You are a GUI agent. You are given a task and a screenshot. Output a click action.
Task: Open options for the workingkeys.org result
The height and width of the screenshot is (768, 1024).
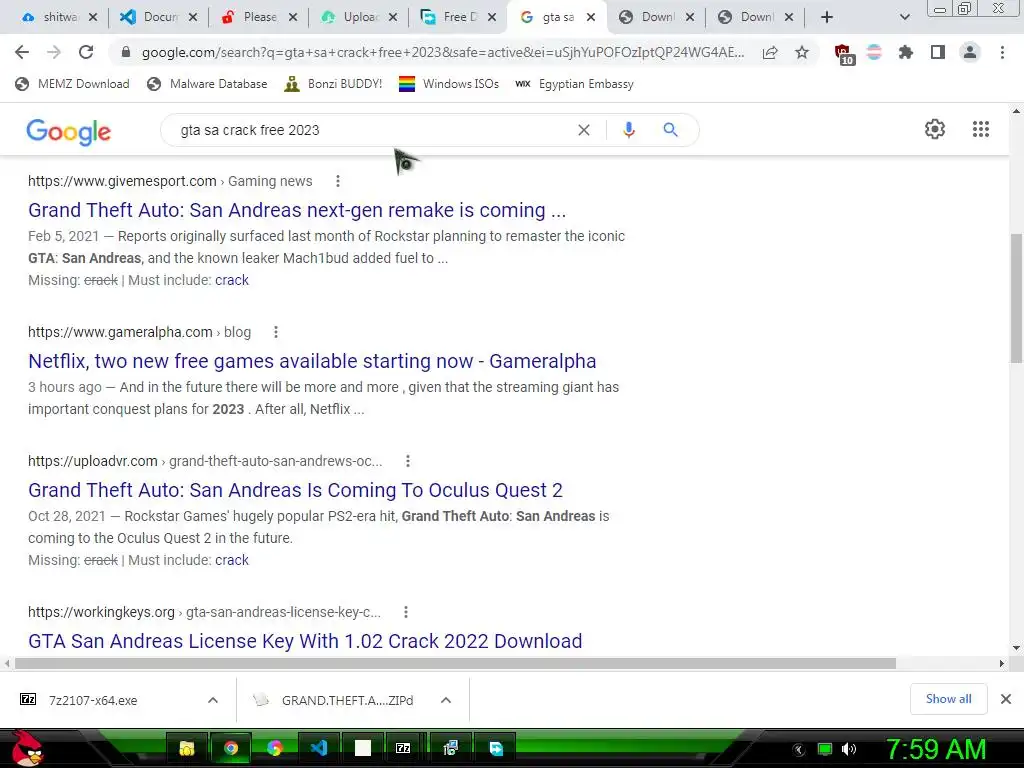tap(406, 612)
